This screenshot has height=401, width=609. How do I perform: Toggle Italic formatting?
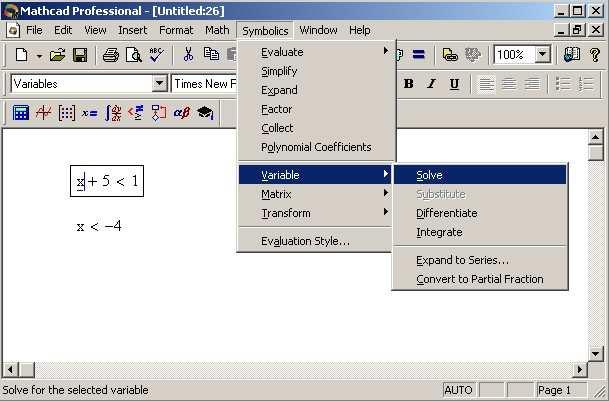tap(431, 84)
